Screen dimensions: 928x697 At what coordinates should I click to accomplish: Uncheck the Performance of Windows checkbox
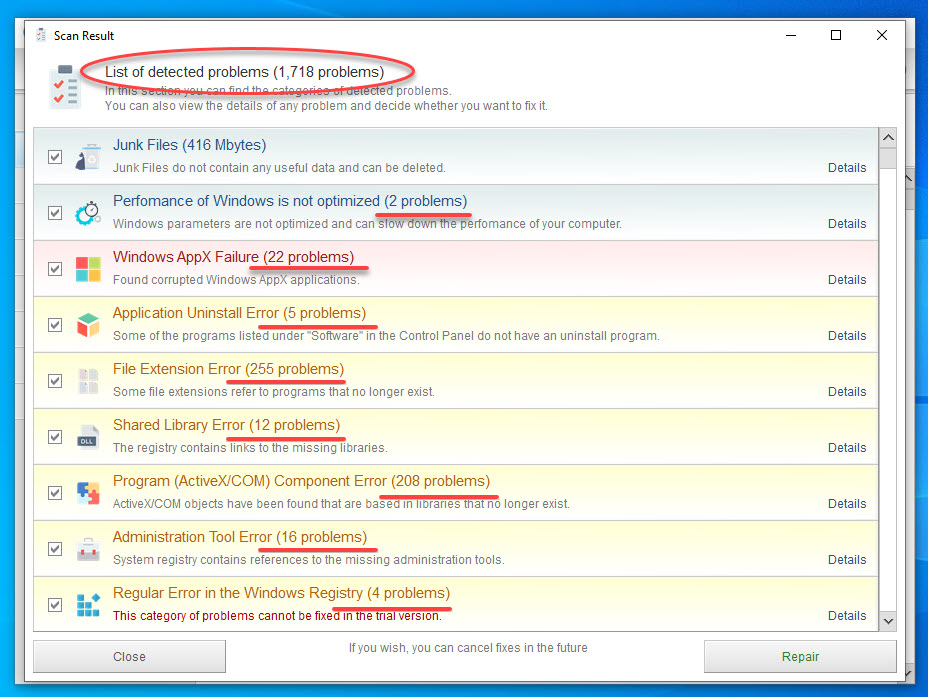point(55,213)
